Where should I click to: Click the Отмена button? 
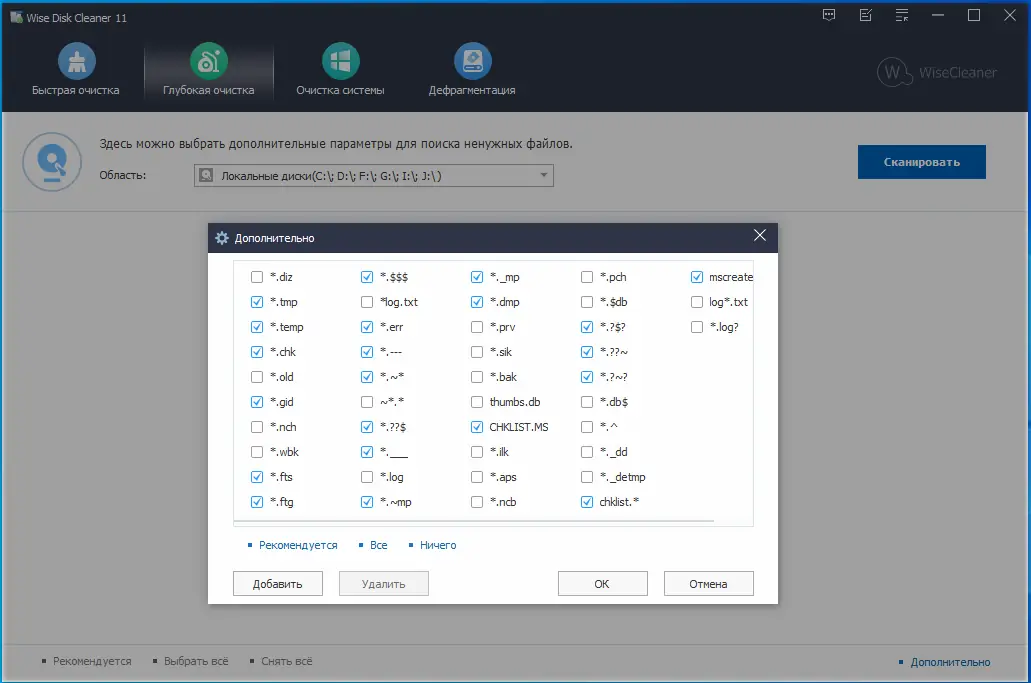[708, 584]
